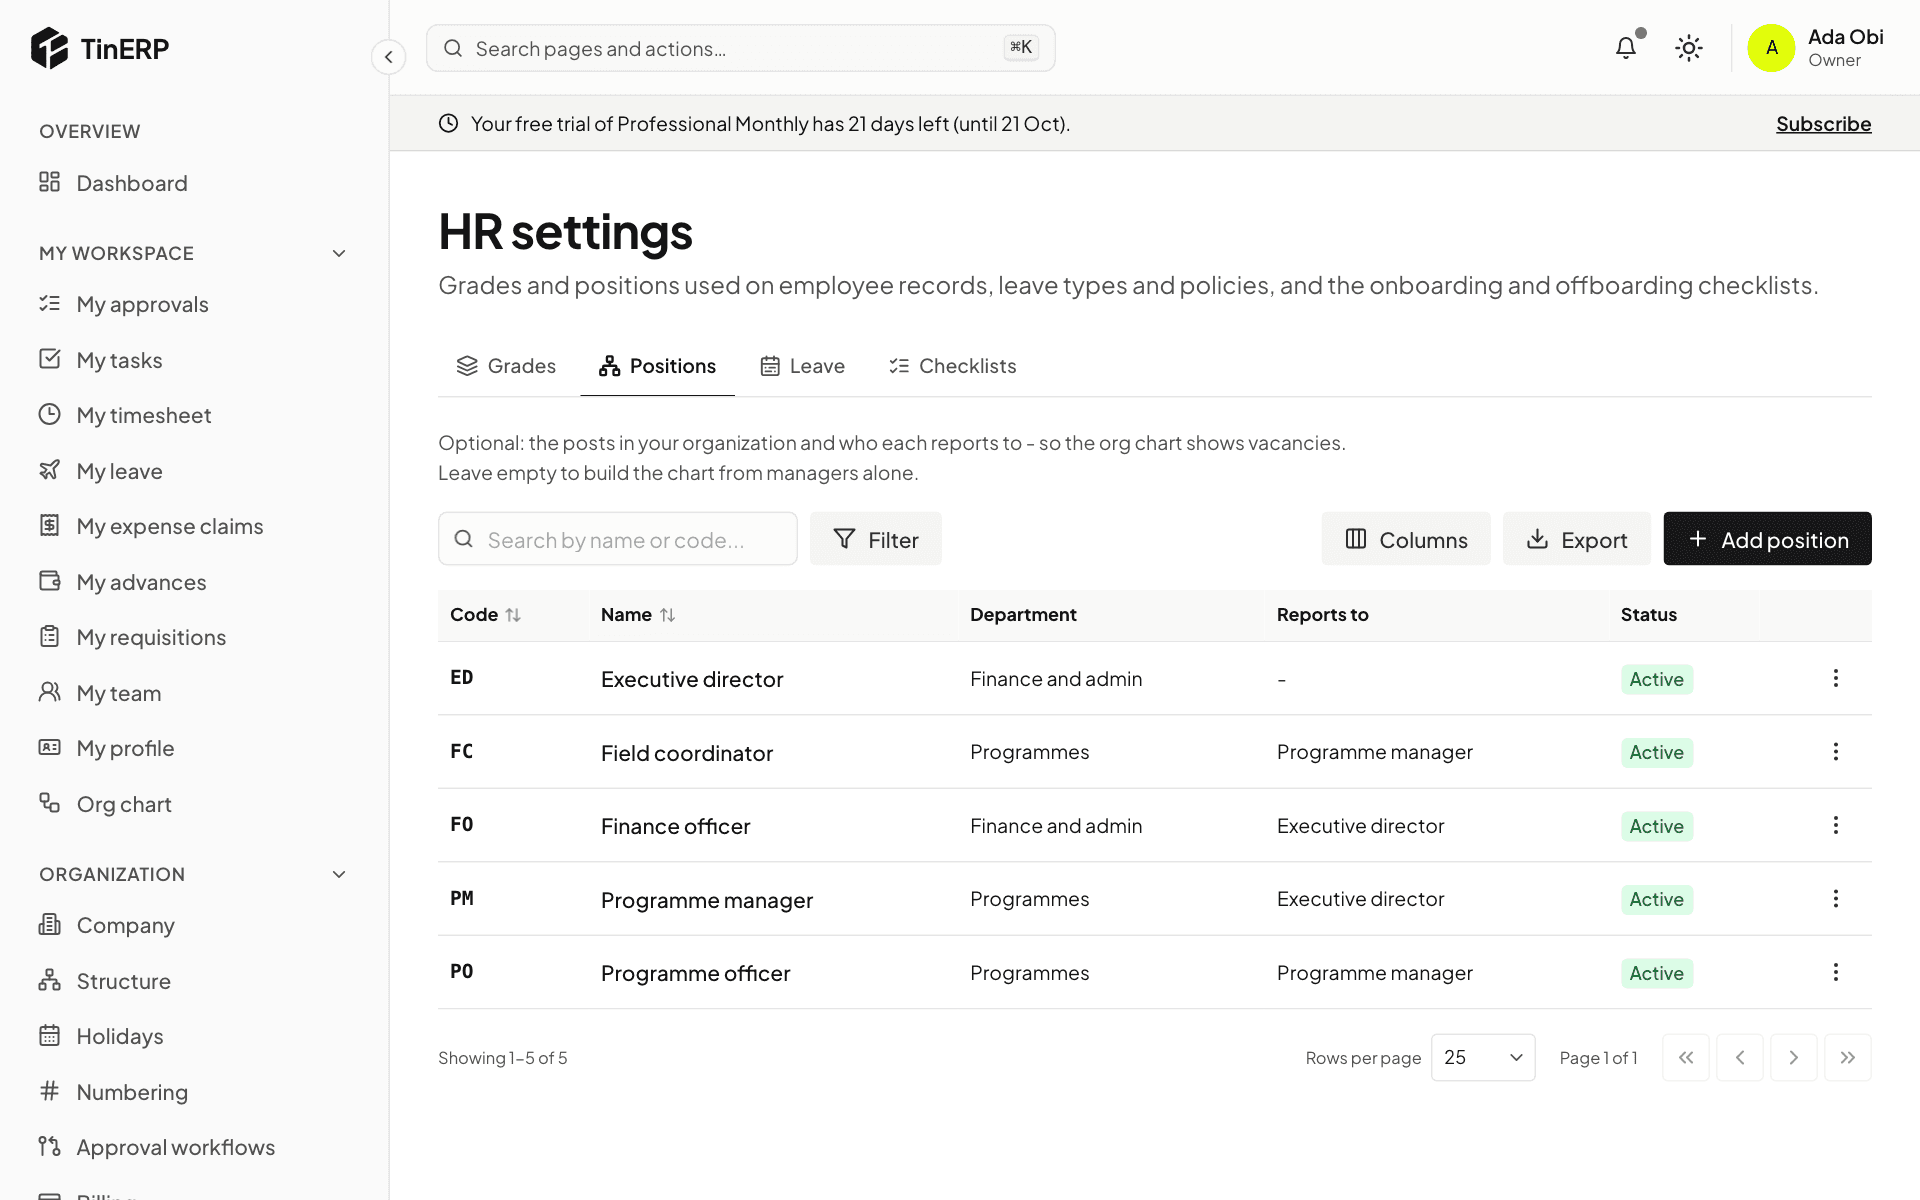Open the Ada Obi avatar menu

1816,48
